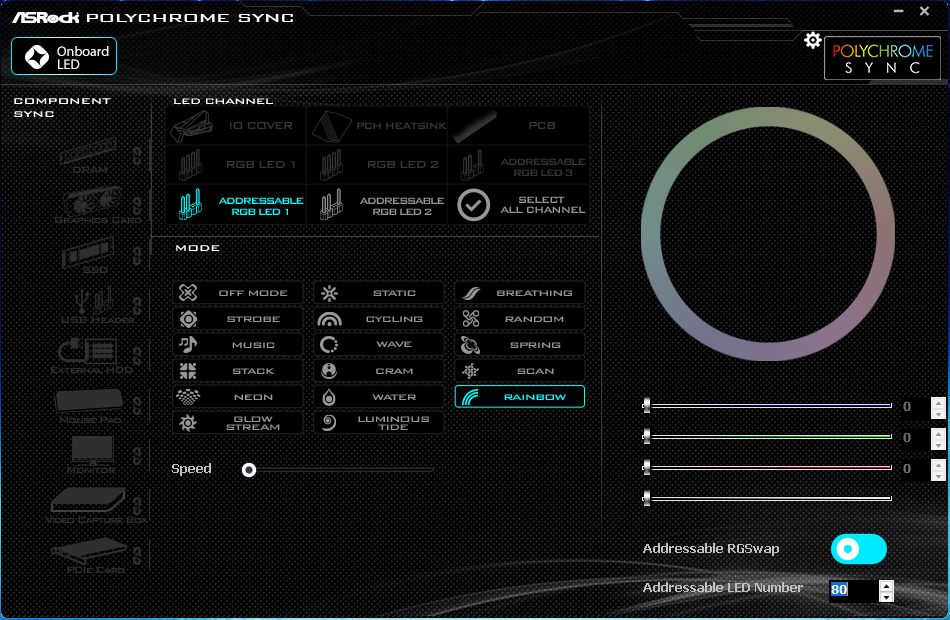Select the Neon mode icon
950x620 pixels.
188,397
